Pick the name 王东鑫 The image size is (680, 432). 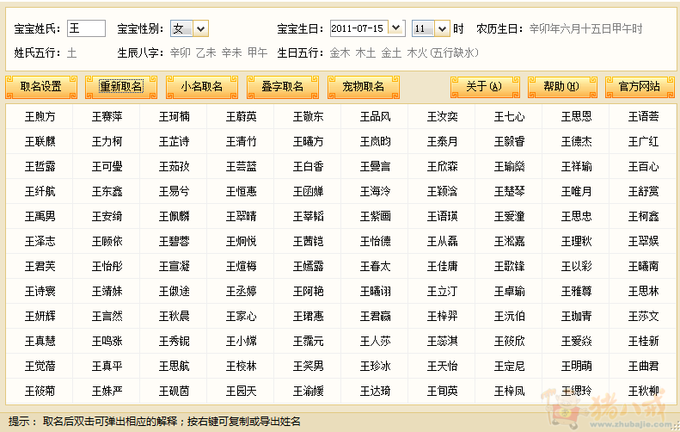click(x=107, y=192)
